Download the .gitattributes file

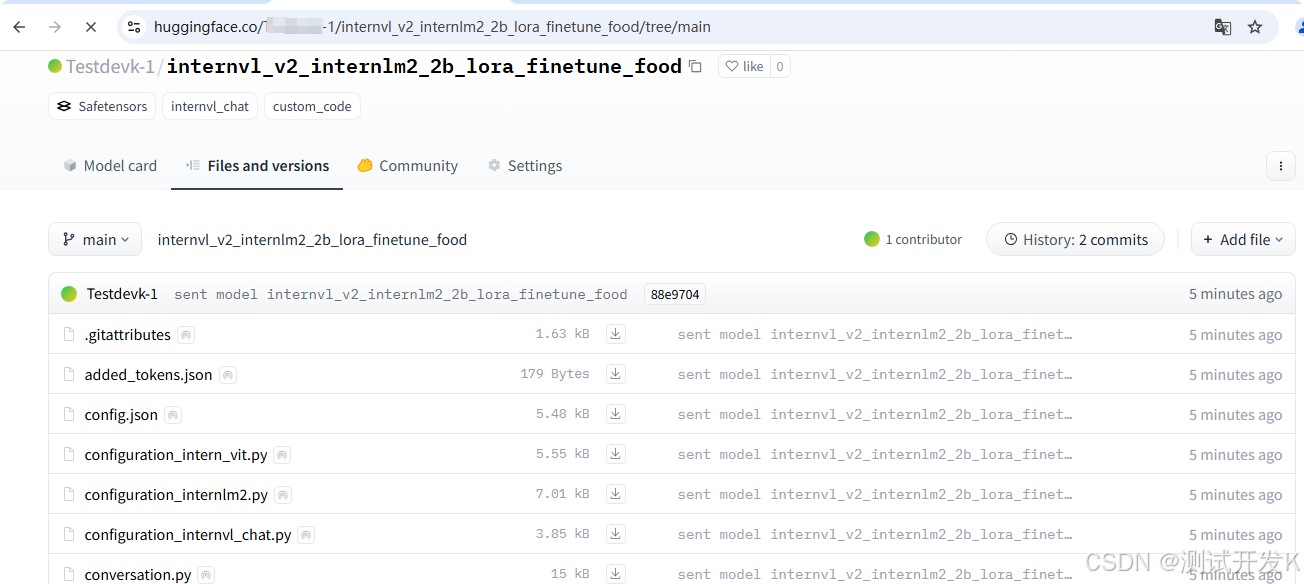coord(616,334)
